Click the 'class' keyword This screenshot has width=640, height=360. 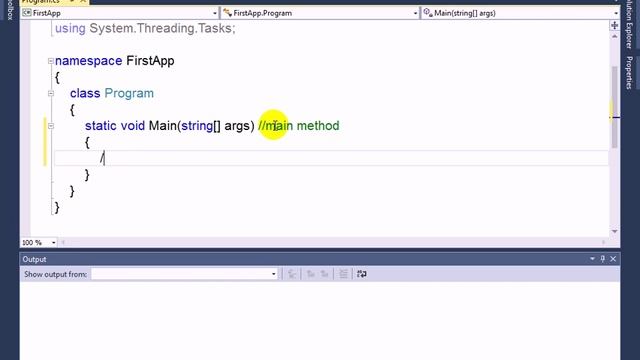85,93
